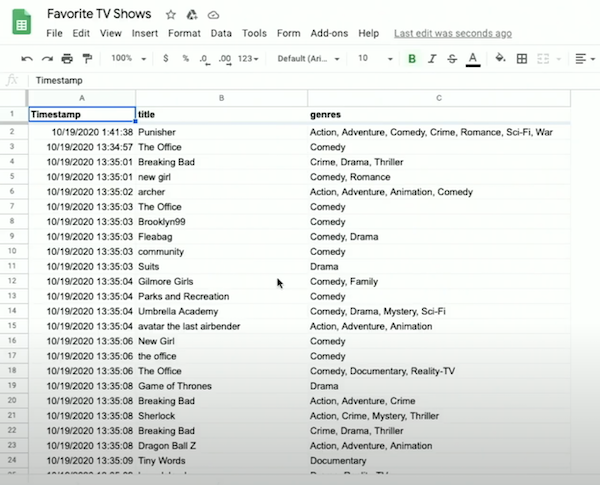Select the Tiny Words cell
Viewport: 600px width, 485px height.
tap(222, 461)
